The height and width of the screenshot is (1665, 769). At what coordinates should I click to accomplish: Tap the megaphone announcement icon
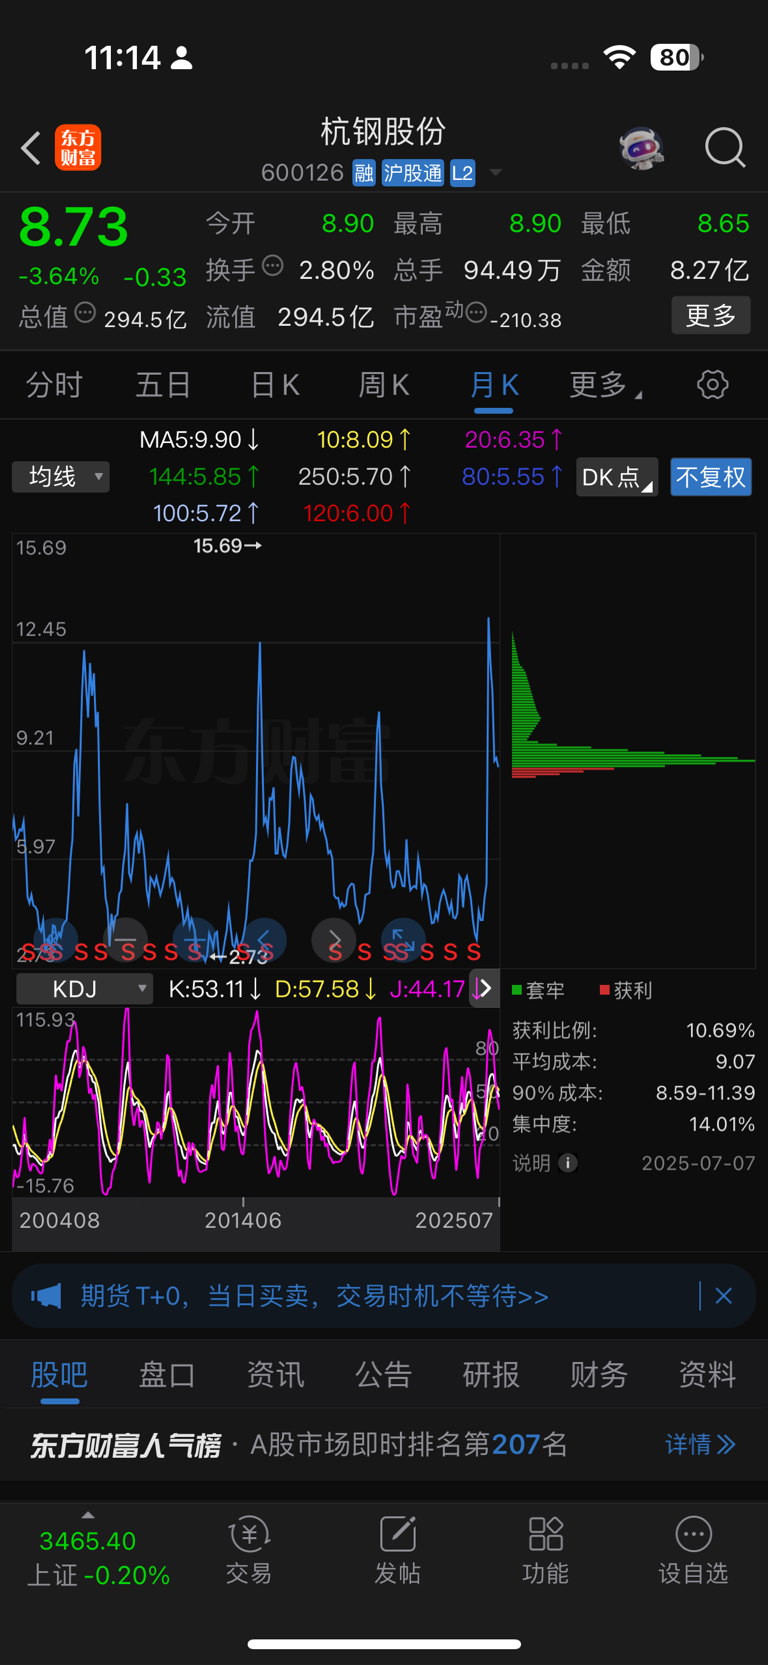(46, 1296)
